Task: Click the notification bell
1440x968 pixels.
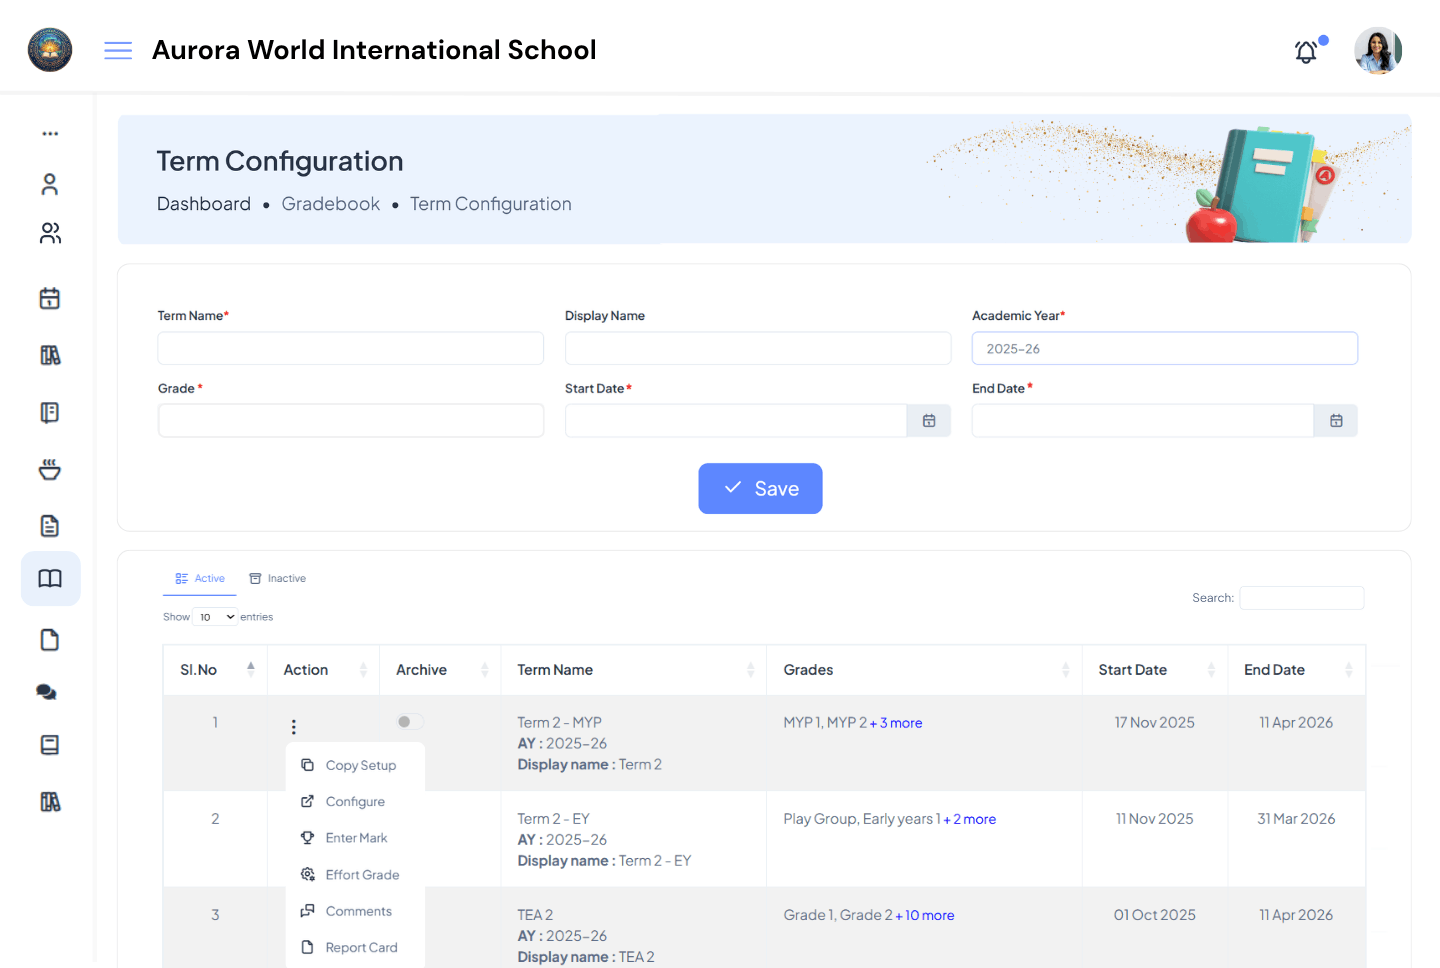Action: pyautogui.click(x=1305, y=51)
